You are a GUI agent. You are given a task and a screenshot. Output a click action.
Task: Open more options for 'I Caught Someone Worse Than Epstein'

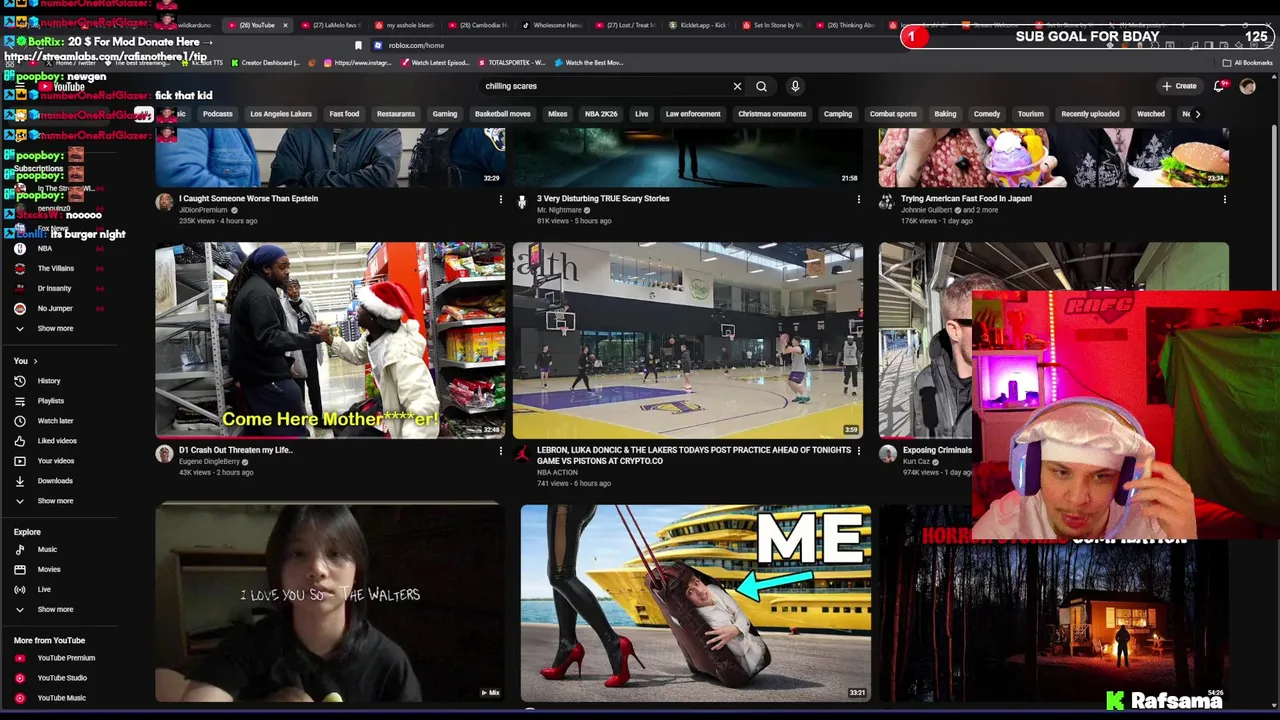point(500,199)
